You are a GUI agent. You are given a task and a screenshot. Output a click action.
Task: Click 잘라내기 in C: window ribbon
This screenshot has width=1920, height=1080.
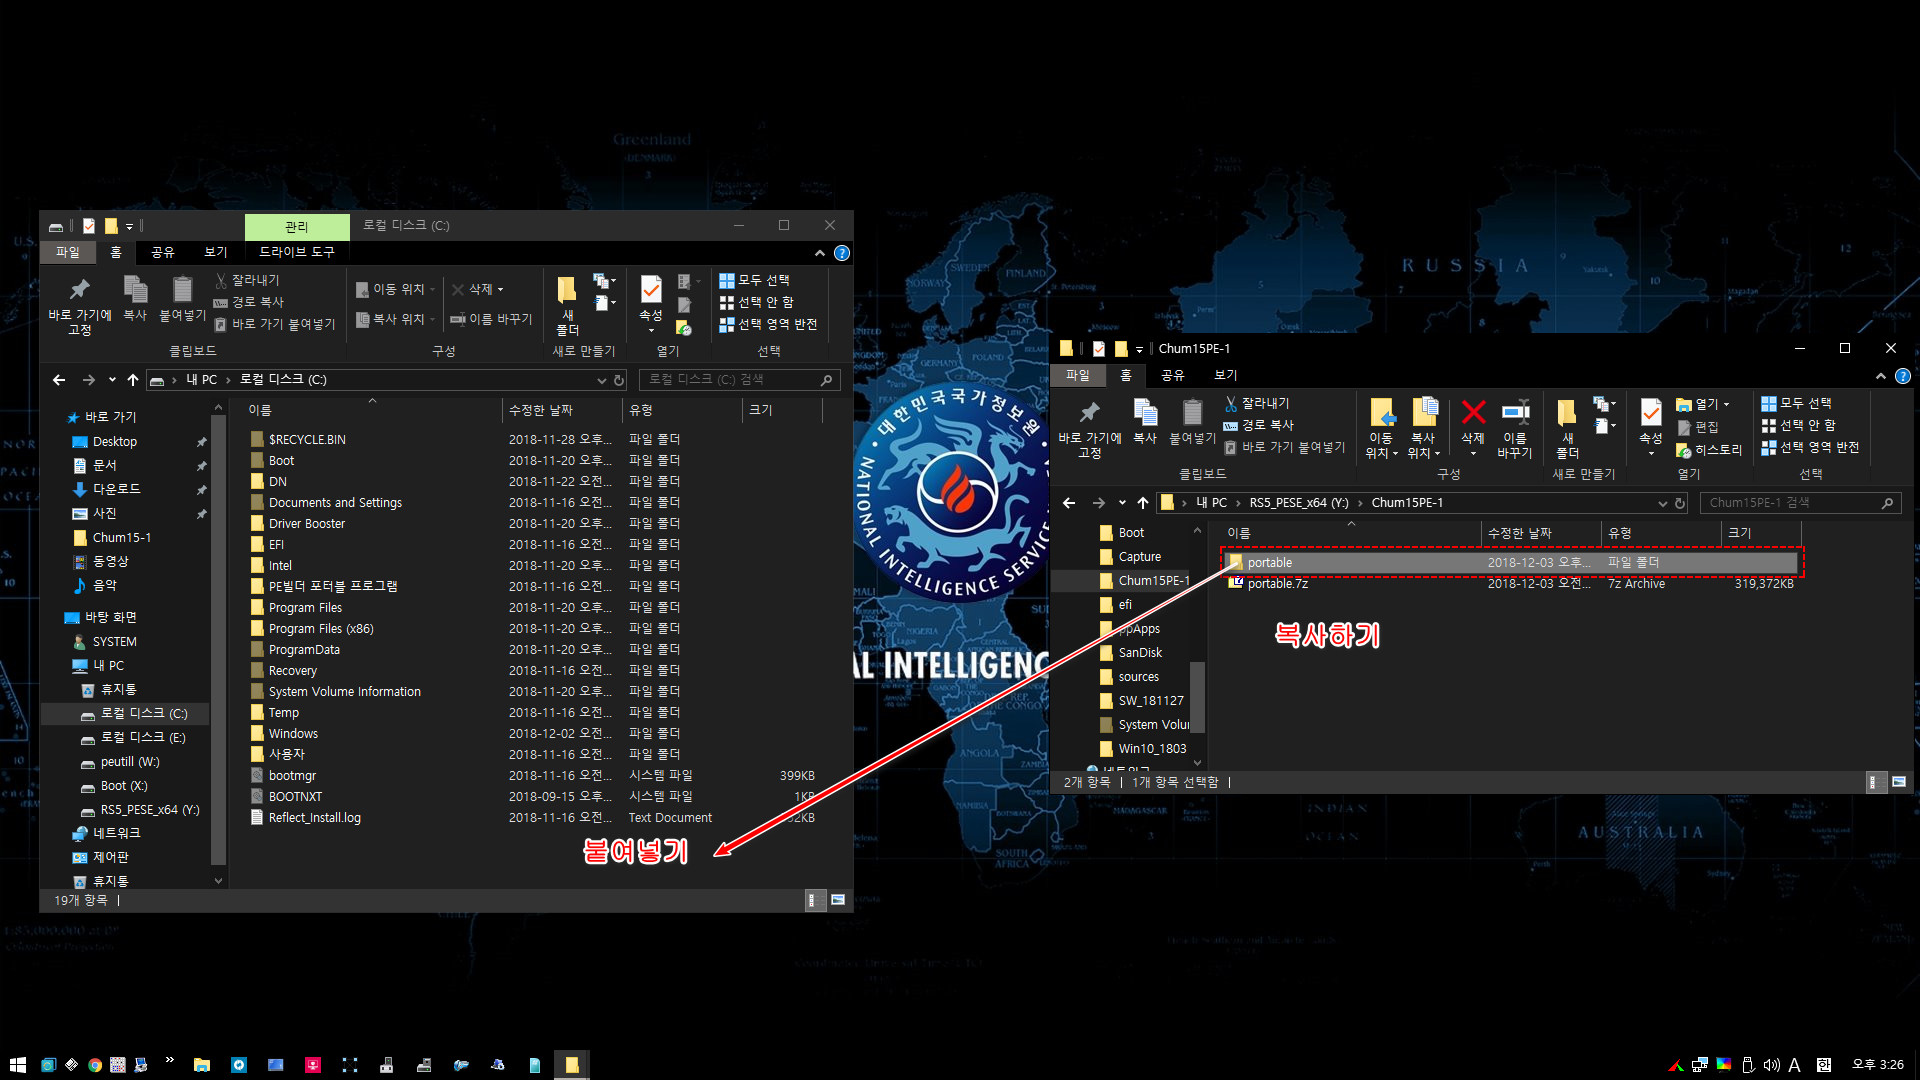[248, 280]
